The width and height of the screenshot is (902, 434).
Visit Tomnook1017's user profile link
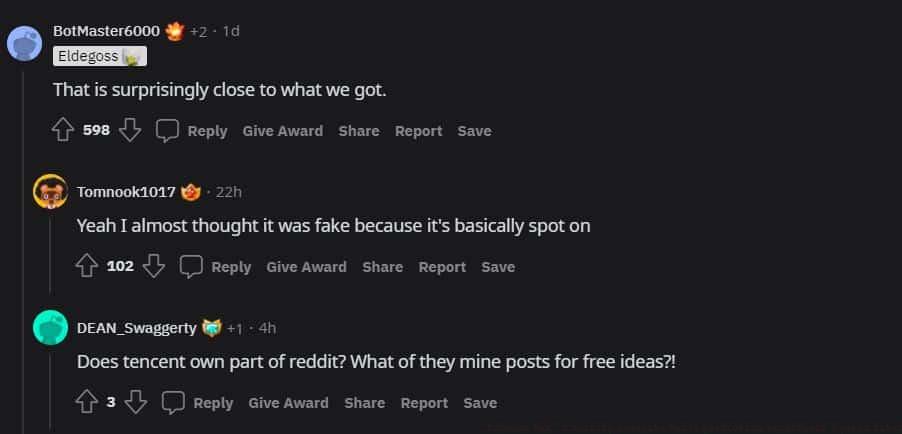tap(126, 191)
